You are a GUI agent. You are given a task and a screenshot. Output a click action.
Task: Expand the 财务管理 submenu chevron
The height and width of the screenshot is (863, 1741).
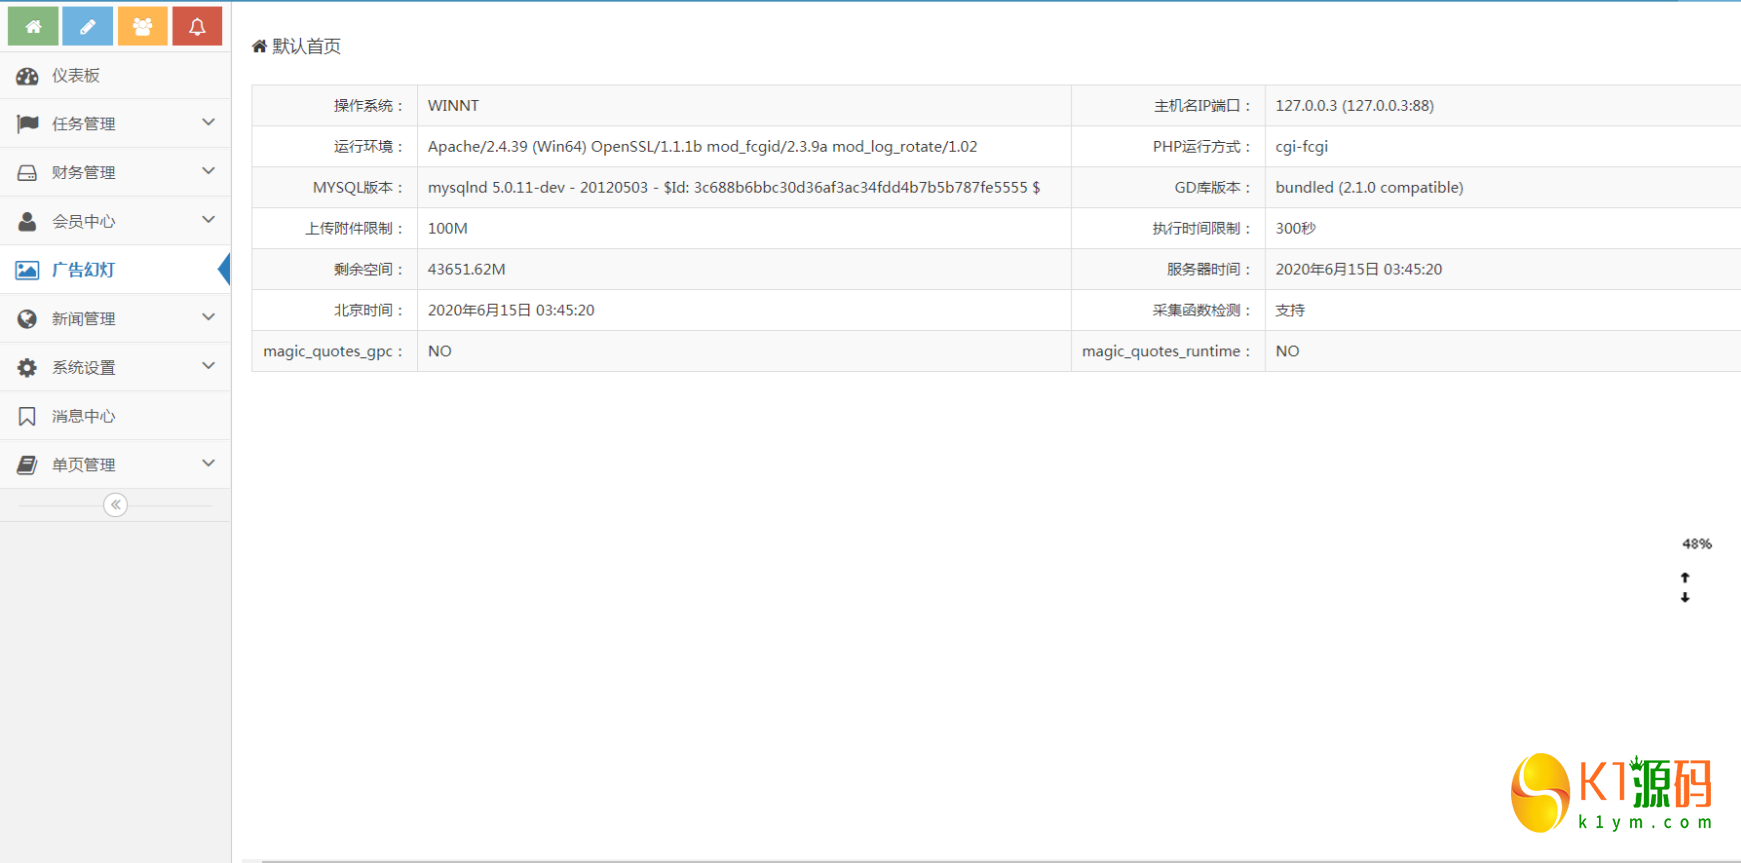(208, 172)
